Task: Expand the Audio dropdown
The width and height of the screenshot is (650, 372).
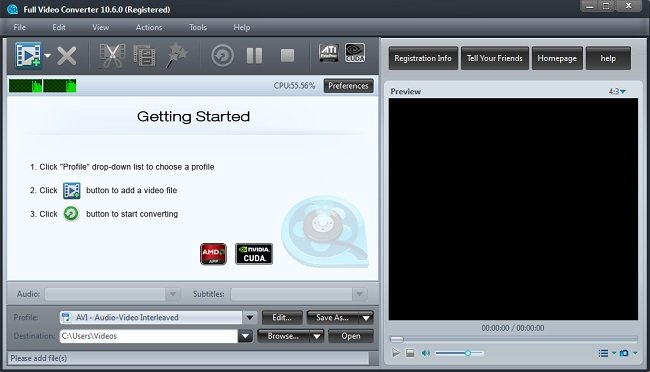Action: (x=173, y=294)
